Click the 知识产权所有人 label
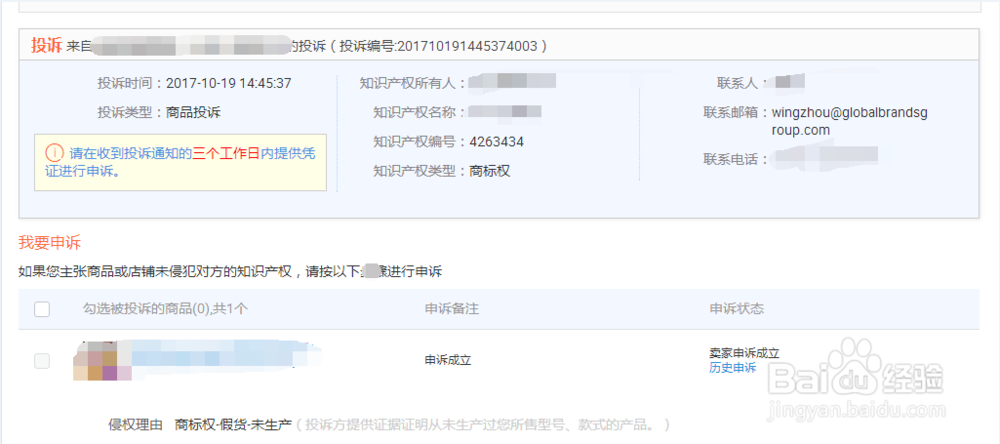1000x444 pixels. point(413,83)
